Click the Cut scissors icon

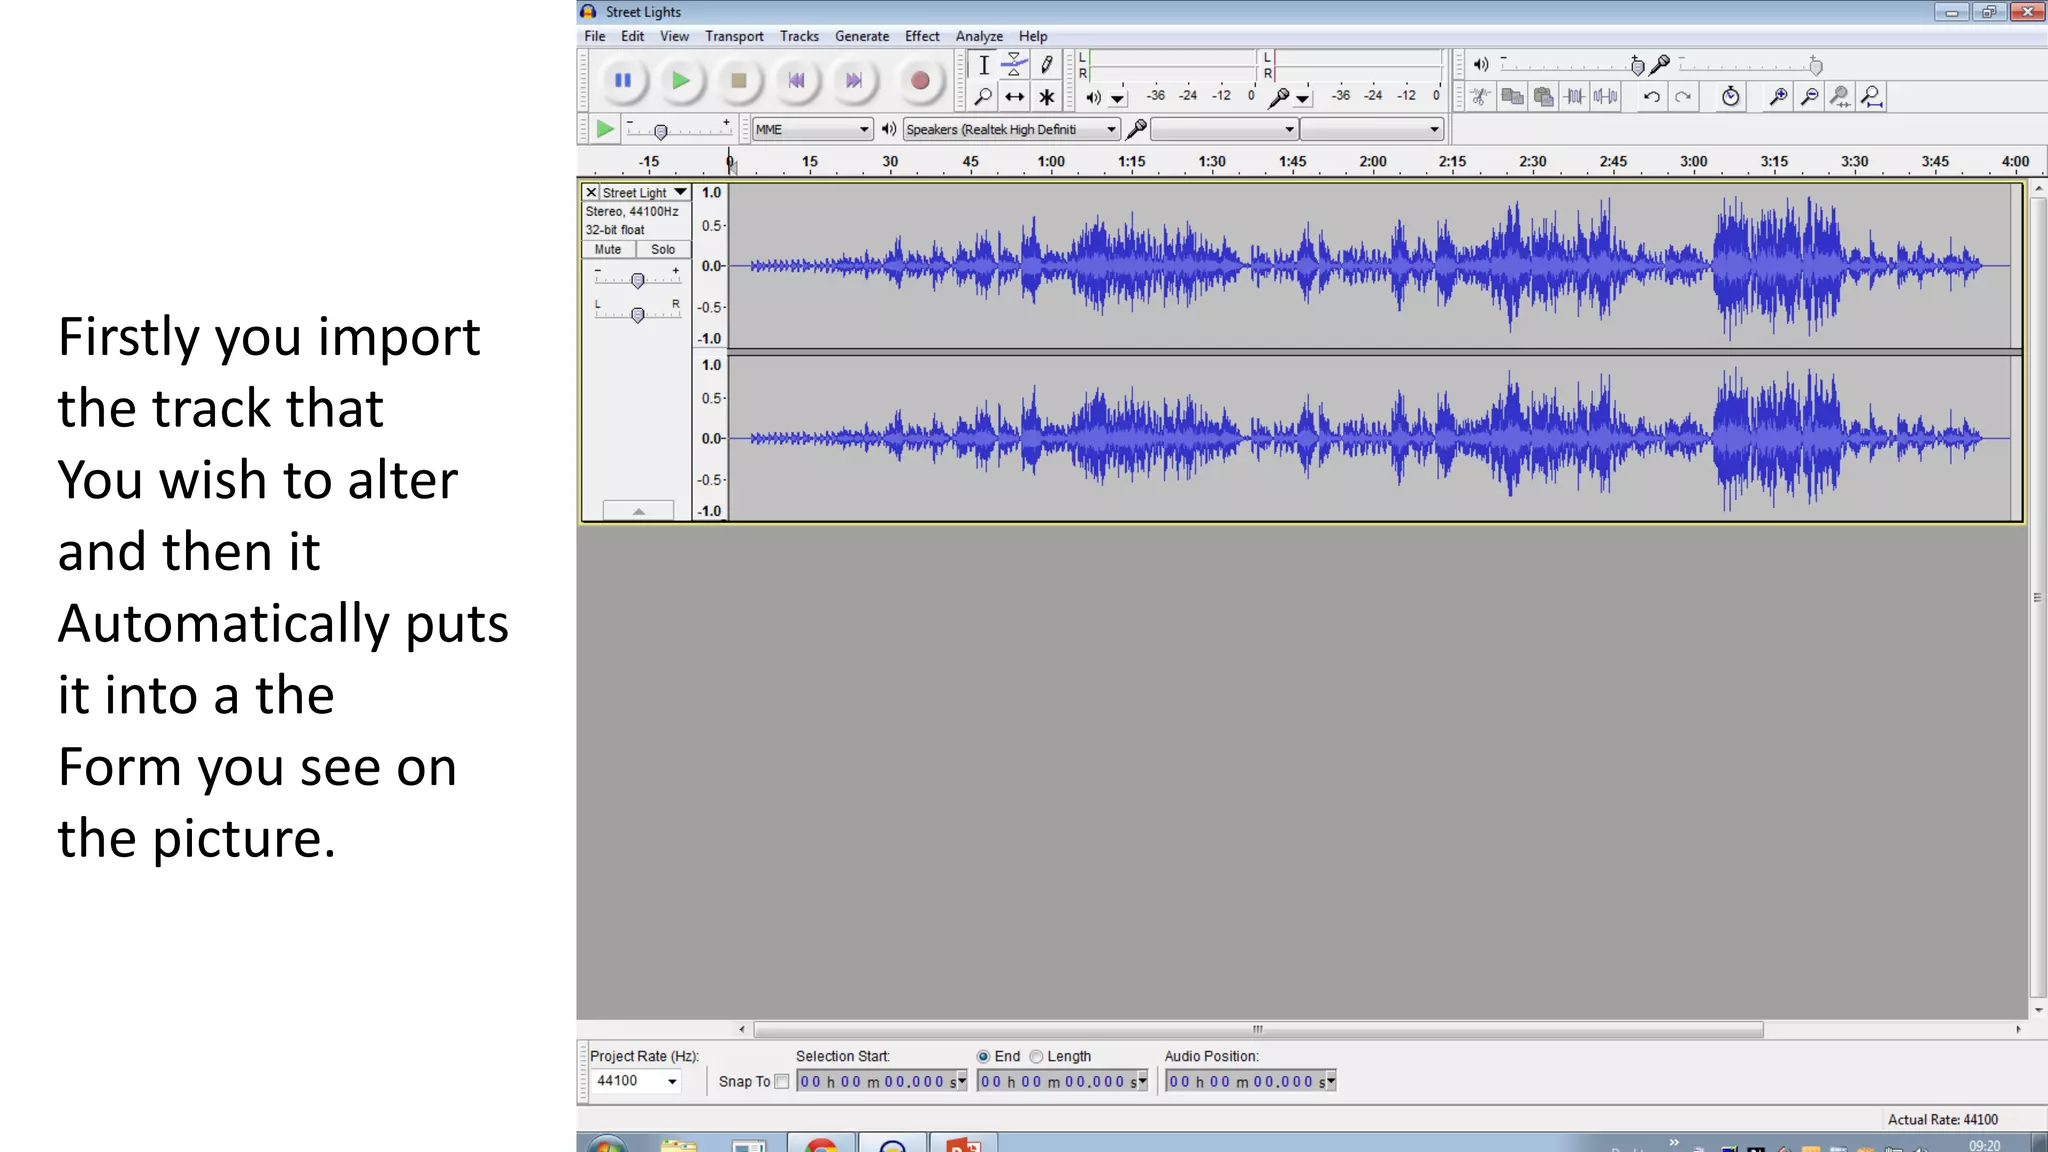pos(1480,97)
